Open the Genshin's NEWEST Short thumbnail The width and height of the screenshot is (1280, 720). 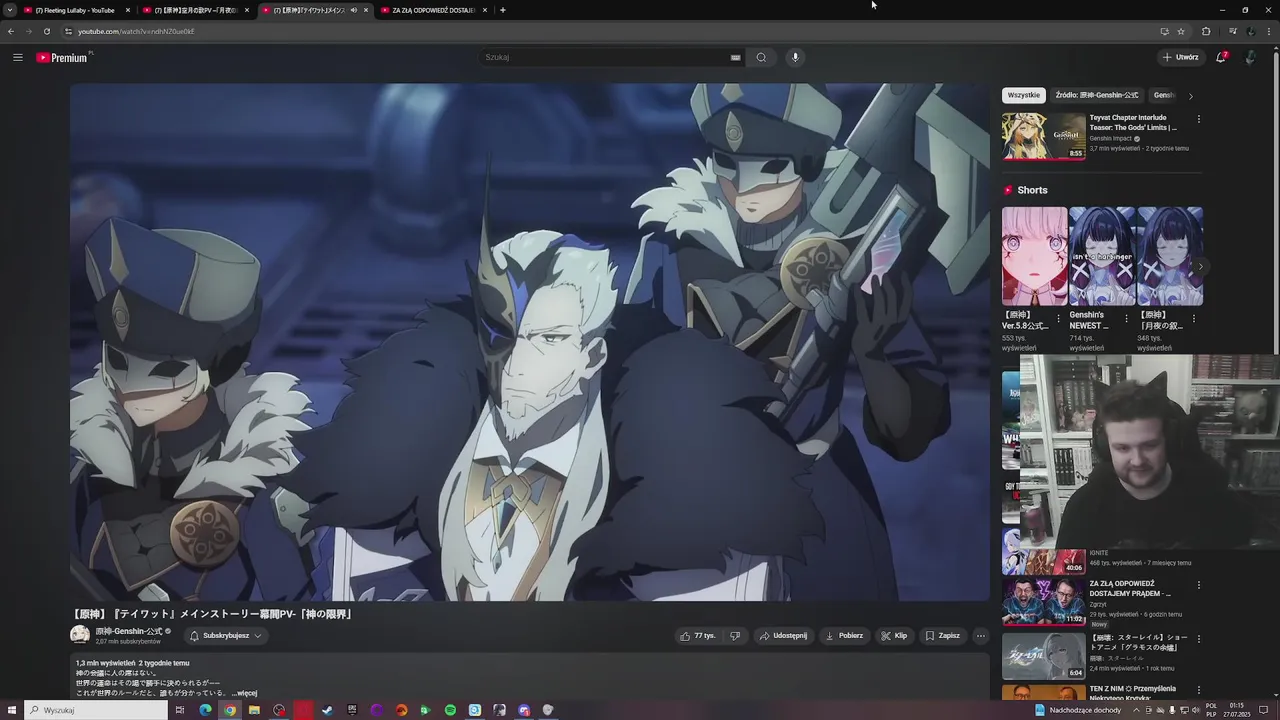tap(1102, 256)
